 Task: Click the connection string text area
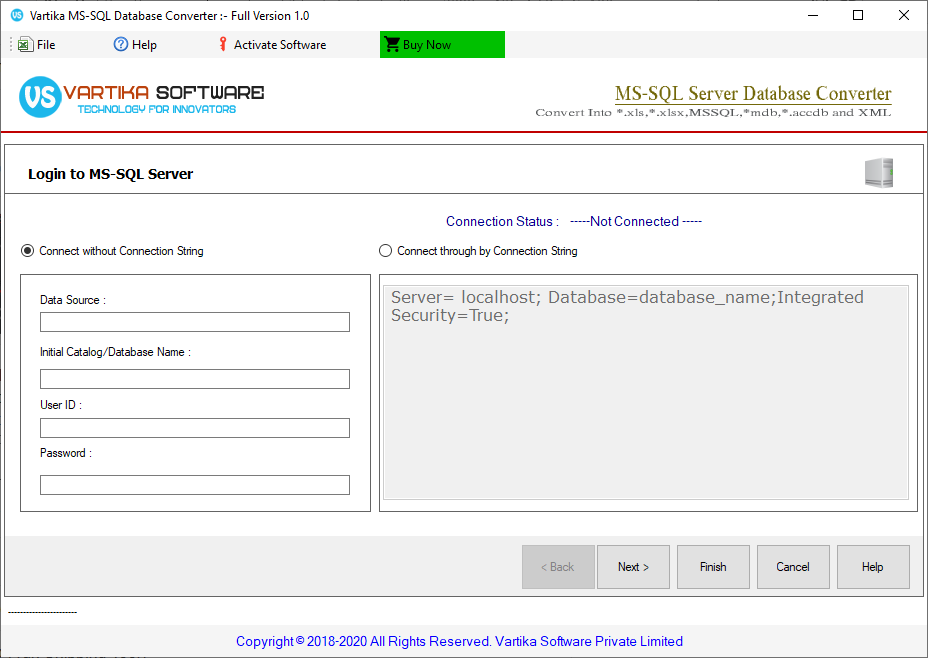tap(646, 392)
